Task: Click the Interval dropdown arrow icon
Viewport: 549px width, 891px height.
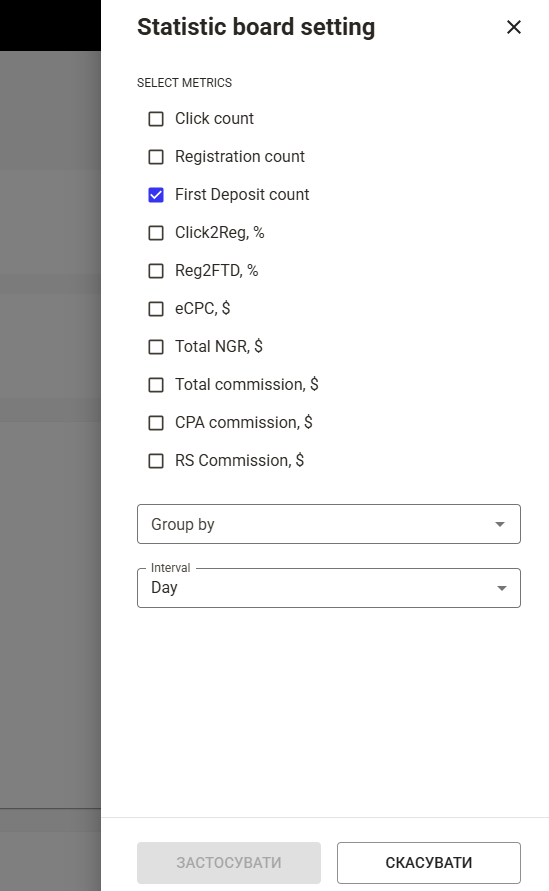Action: tap(501, 588)
